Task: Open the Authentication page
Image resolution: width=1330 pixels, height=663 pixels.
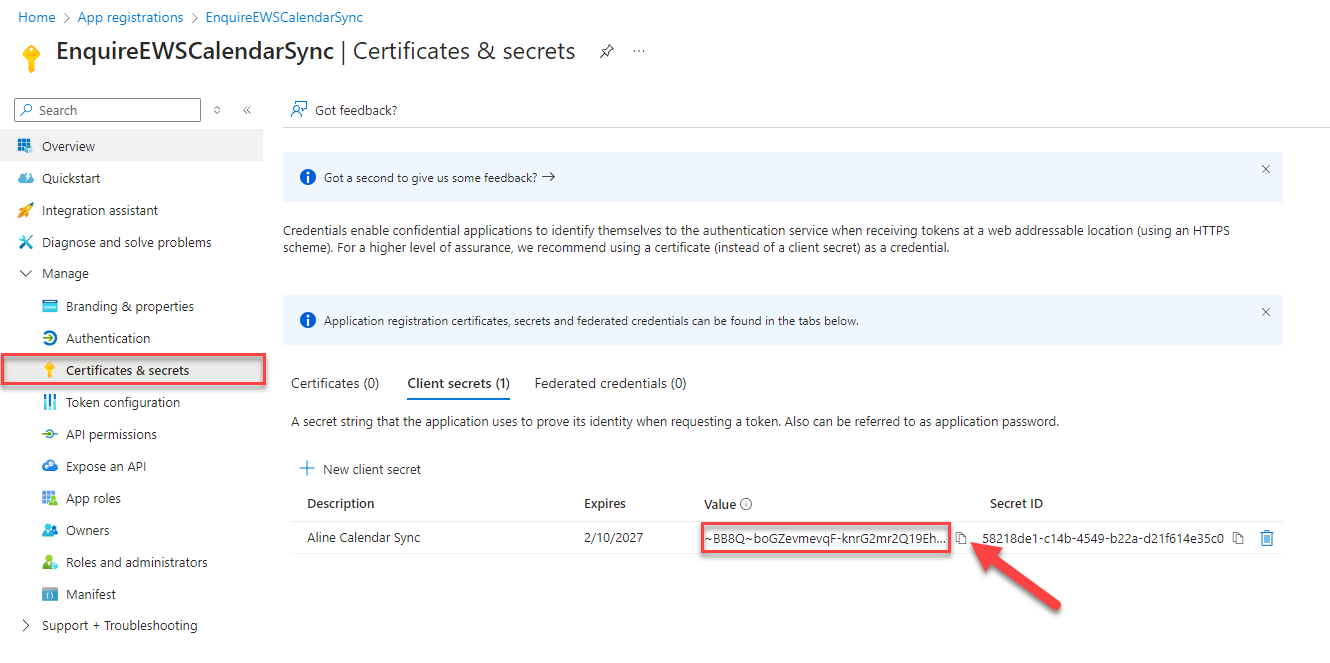Action: 108,338
